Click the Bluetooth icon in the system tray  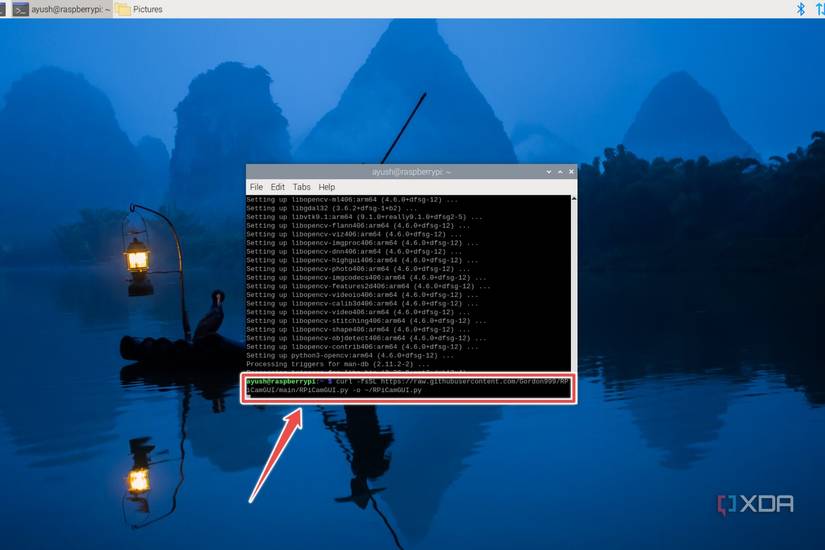801,9
